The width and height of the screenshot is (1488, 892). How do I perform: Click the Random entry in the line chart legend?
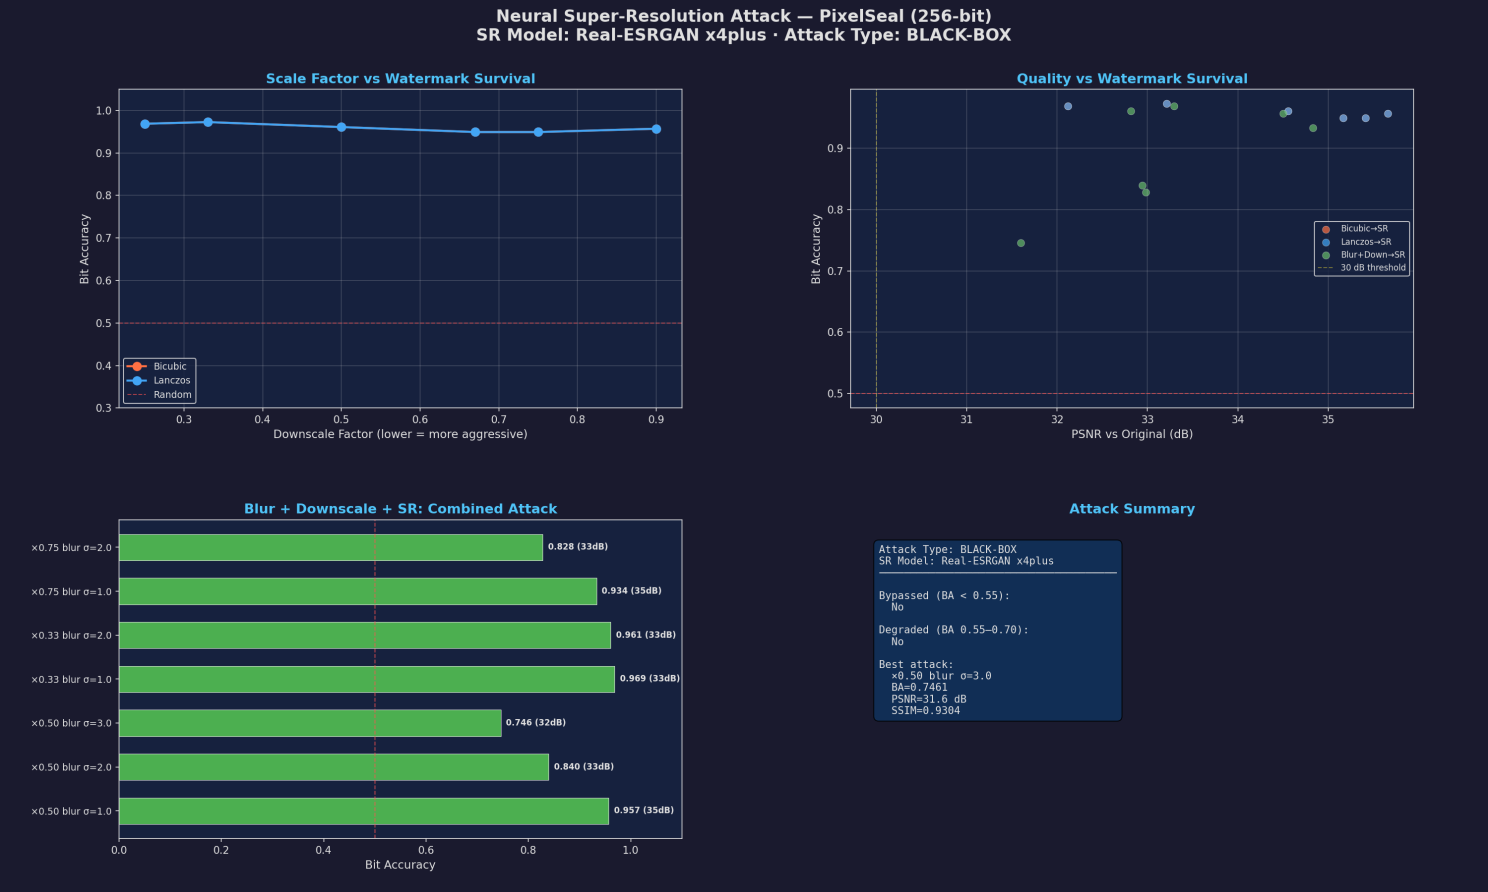(159, 395)
